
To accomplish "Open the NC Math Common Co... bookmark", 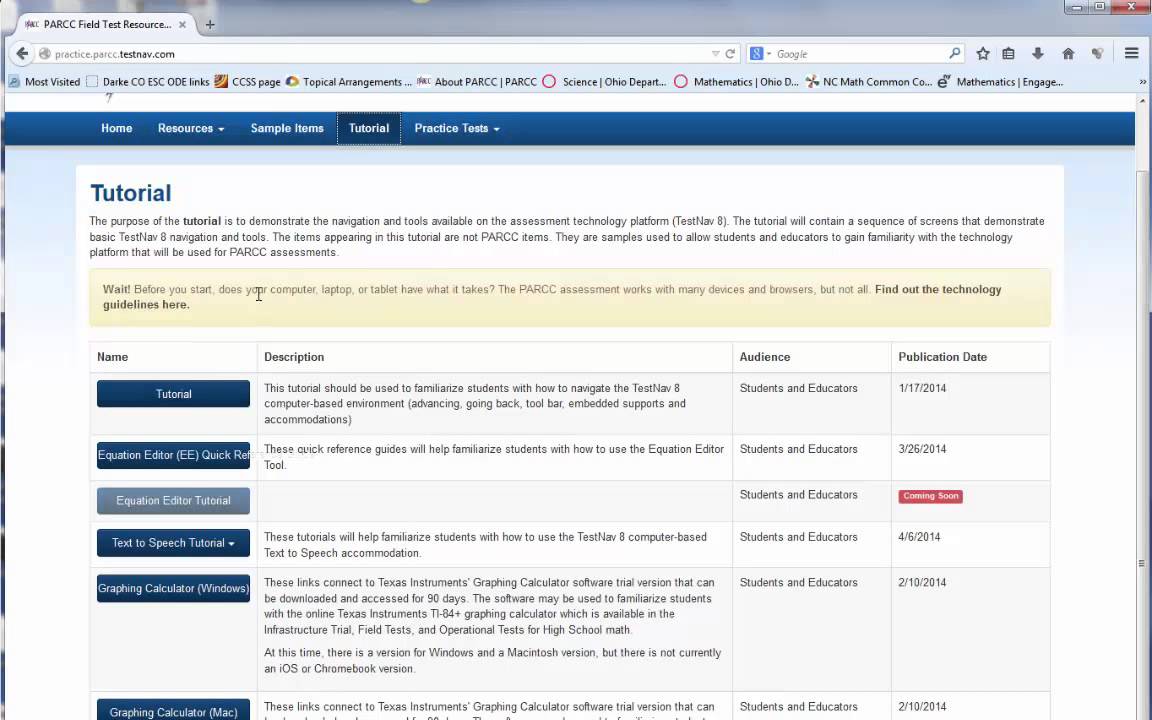I will (x=868, y=82).
